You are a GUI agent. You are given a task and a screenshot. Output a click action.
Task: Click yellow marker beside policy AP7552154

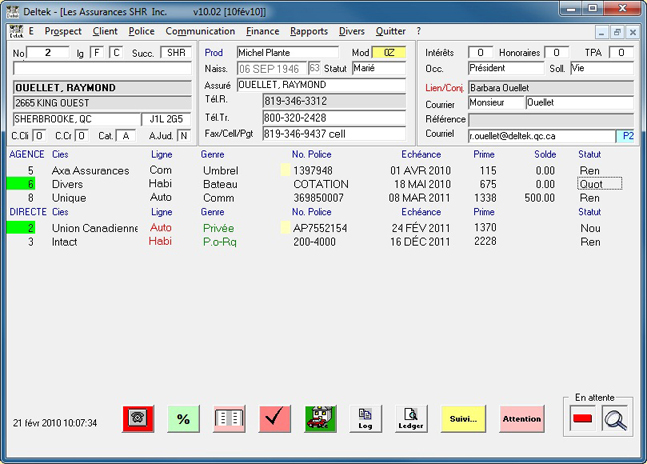[x=285, y=228]
